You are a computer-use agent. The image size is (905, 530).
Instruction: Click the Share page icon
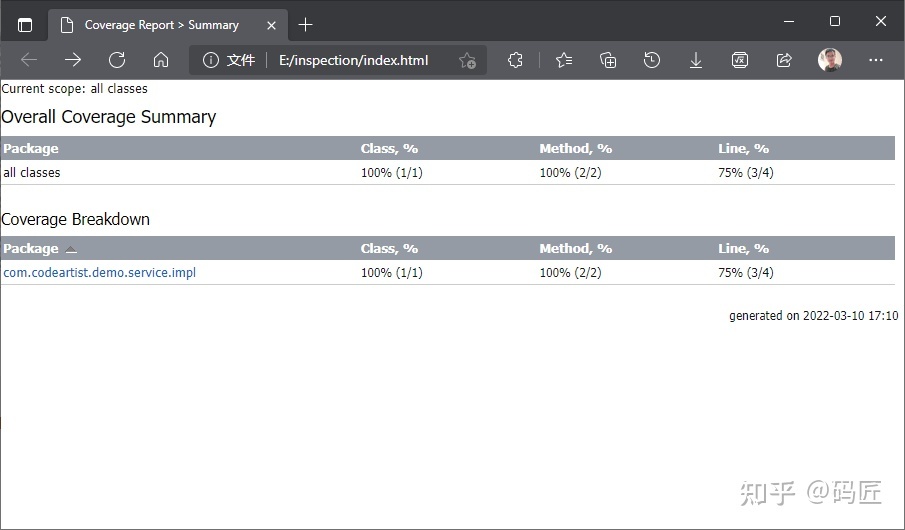[x=784, y=60]
